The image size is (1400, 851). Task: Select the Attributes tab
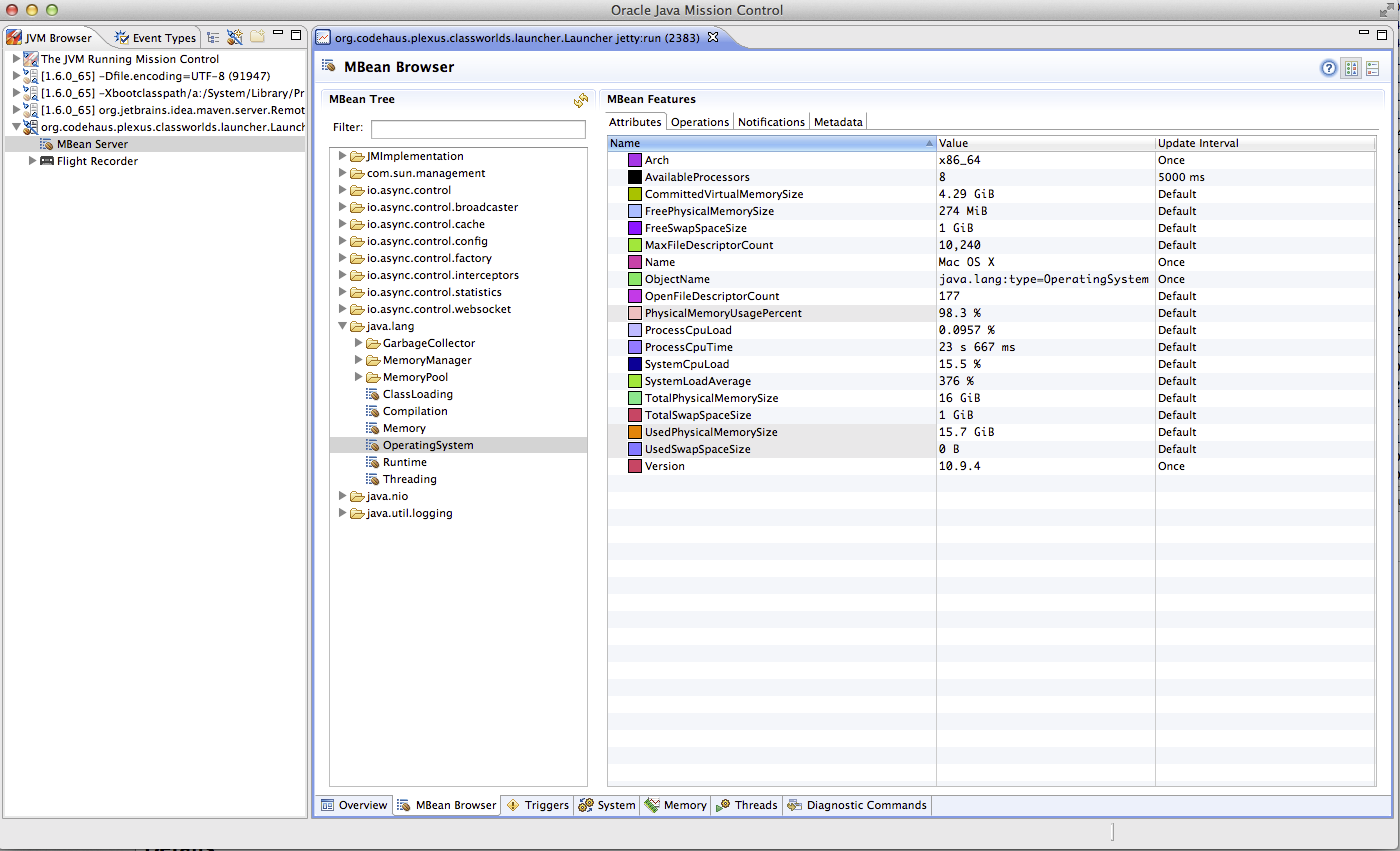pyautogui.click(x=636, y=122)
